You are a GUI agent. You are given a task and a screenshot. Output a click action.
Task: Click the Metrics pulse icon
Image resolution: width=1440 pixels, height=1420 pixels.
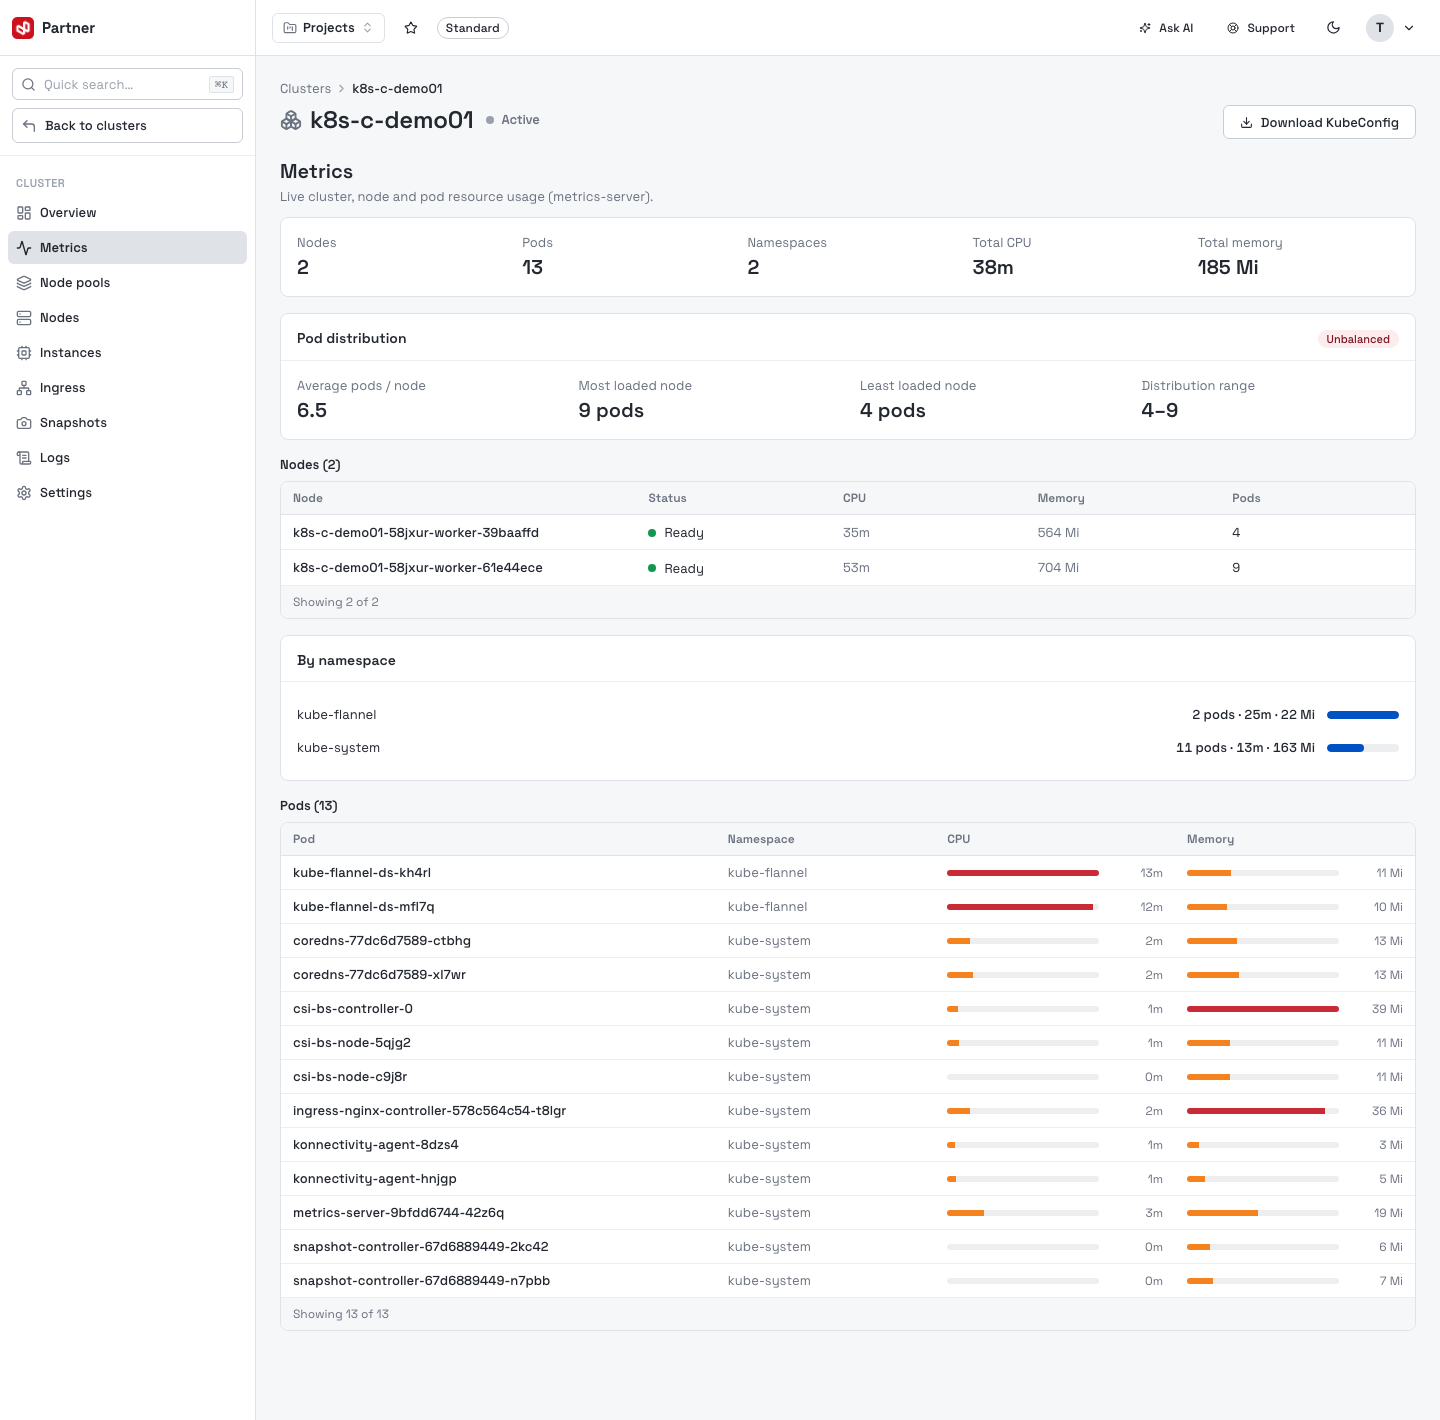pyautogui.click(x=24, y=248)
